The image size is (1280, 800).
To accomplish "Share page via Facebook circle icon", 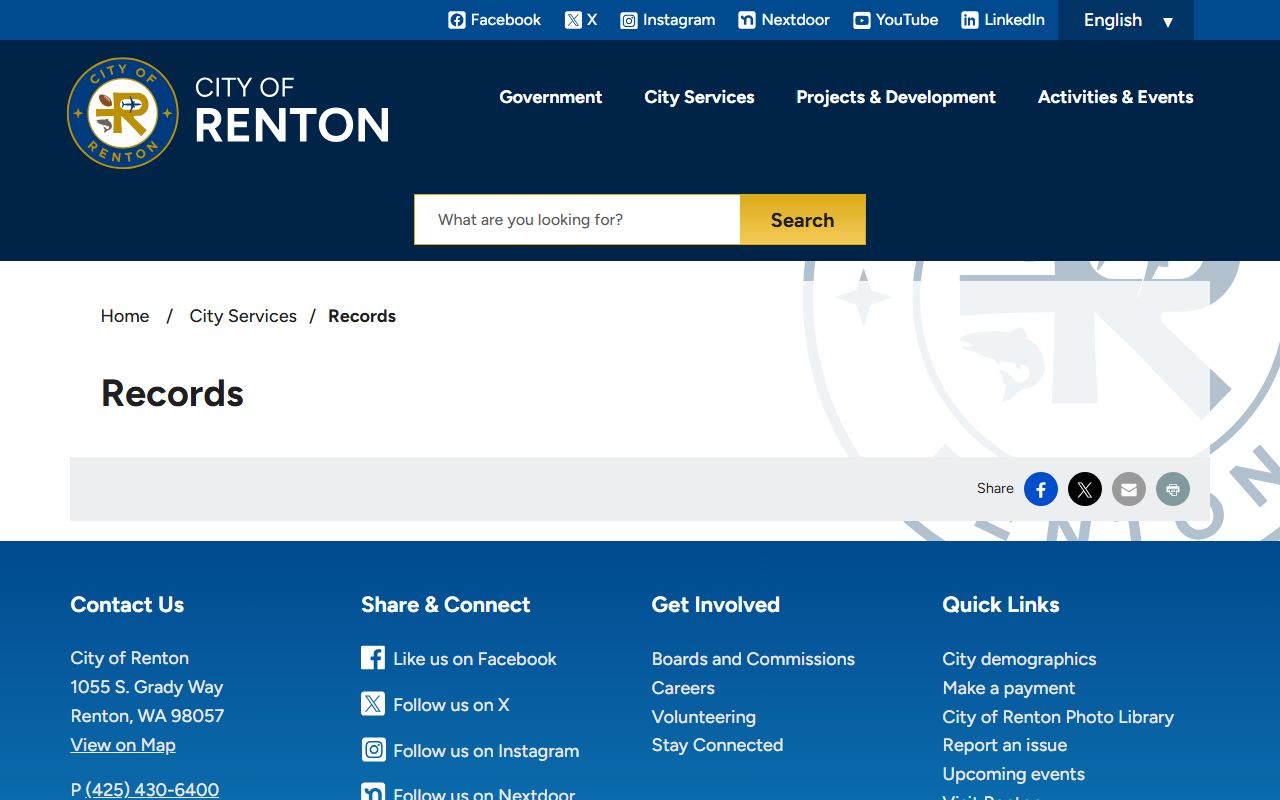I will click(x=1041, y=489).
